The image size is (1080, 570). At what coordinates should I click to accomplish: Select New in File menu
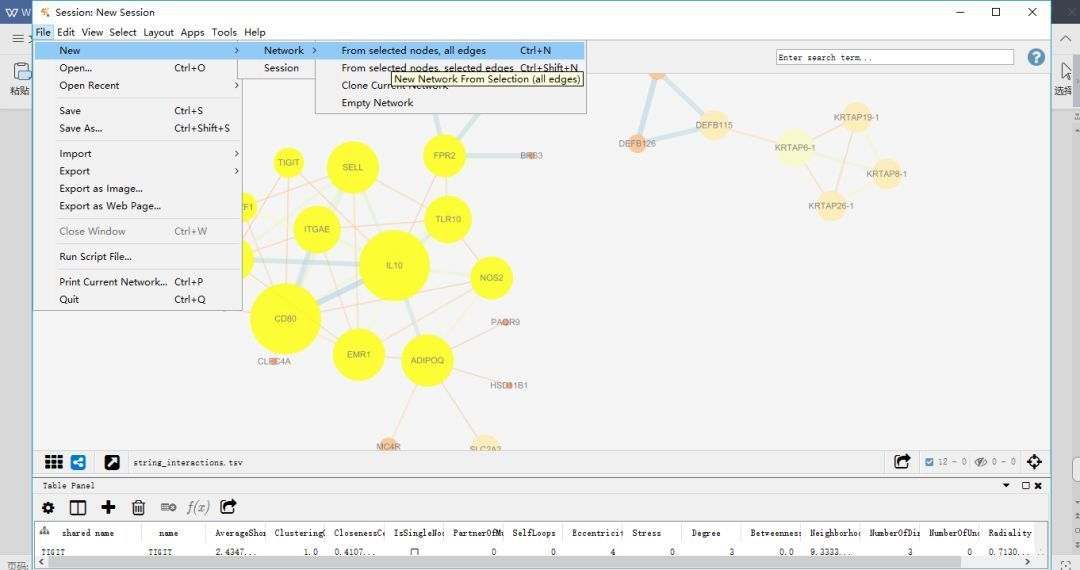click(138, 50)
